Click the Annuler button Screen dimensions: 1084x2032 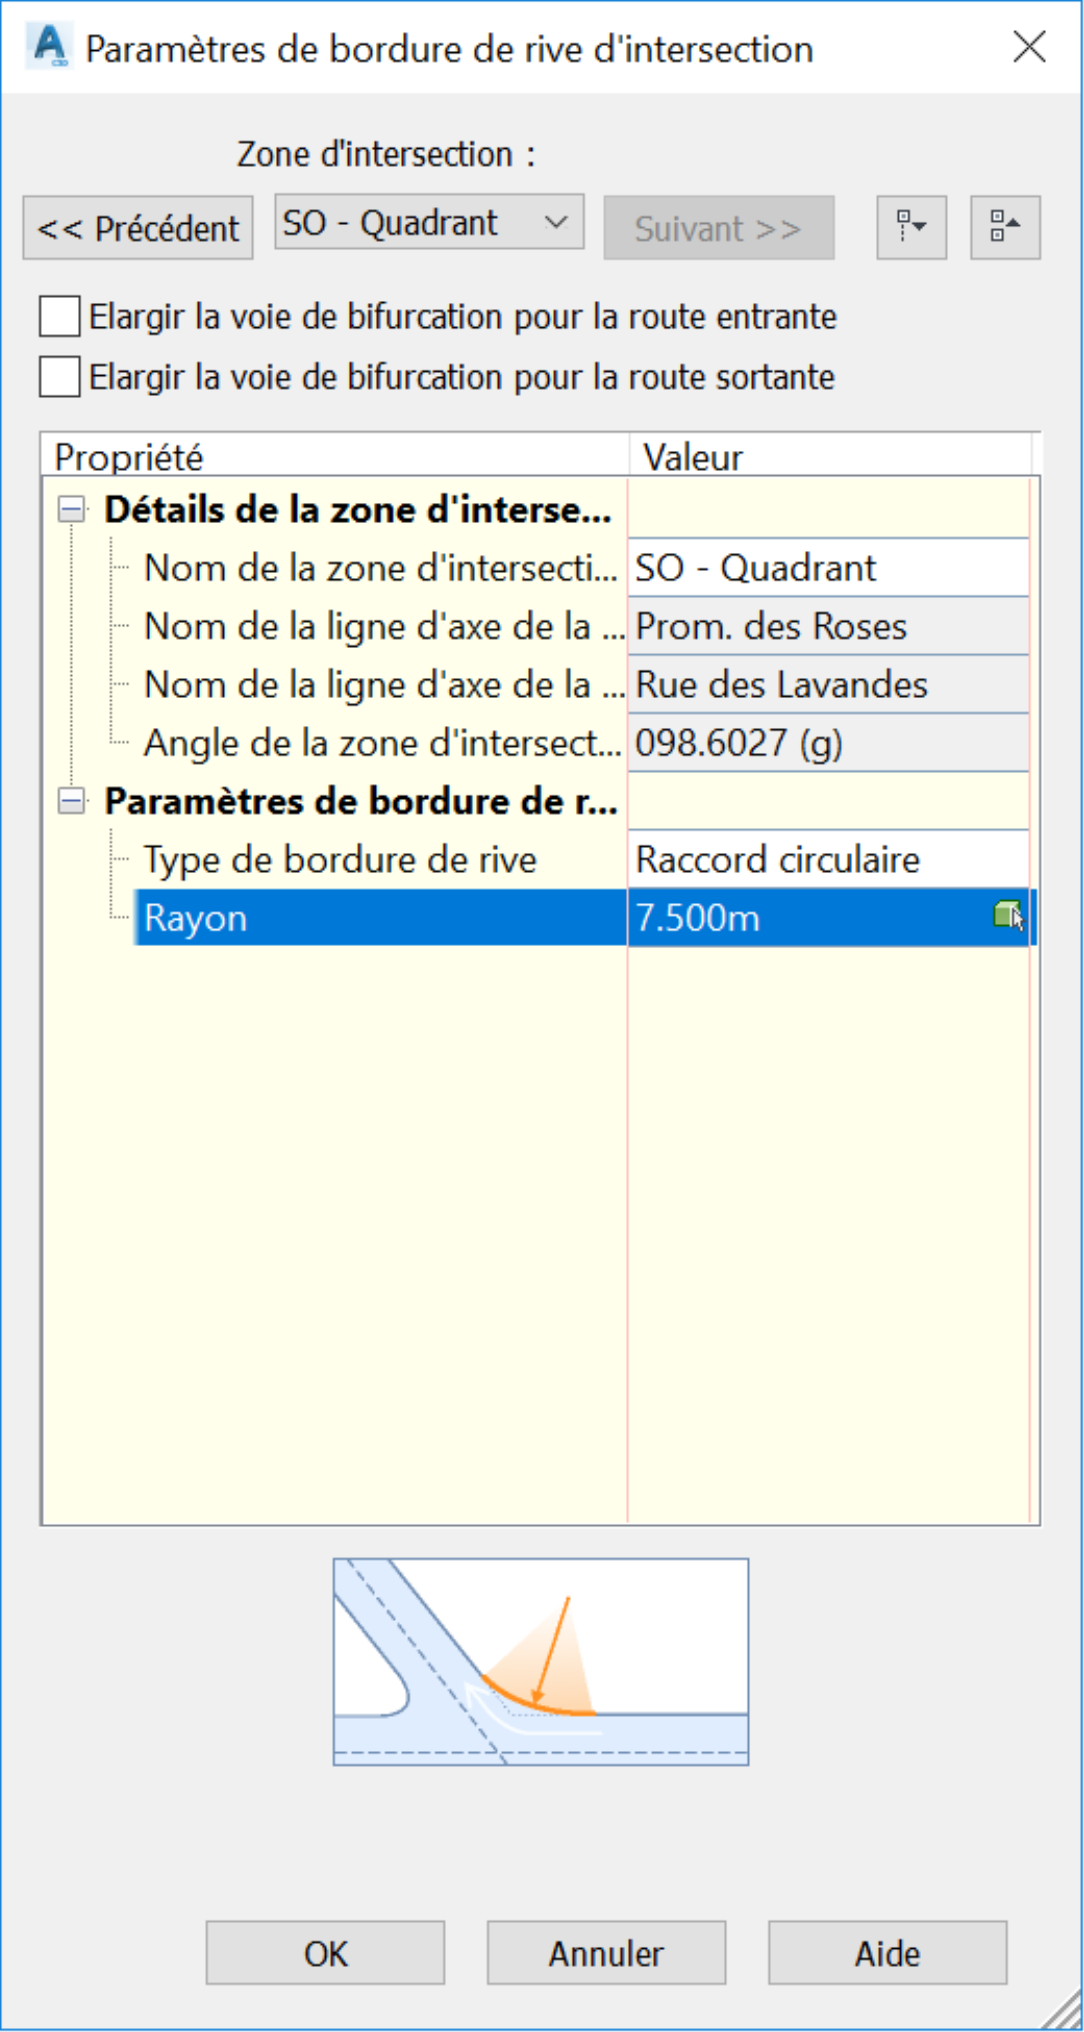point(606,1952)
